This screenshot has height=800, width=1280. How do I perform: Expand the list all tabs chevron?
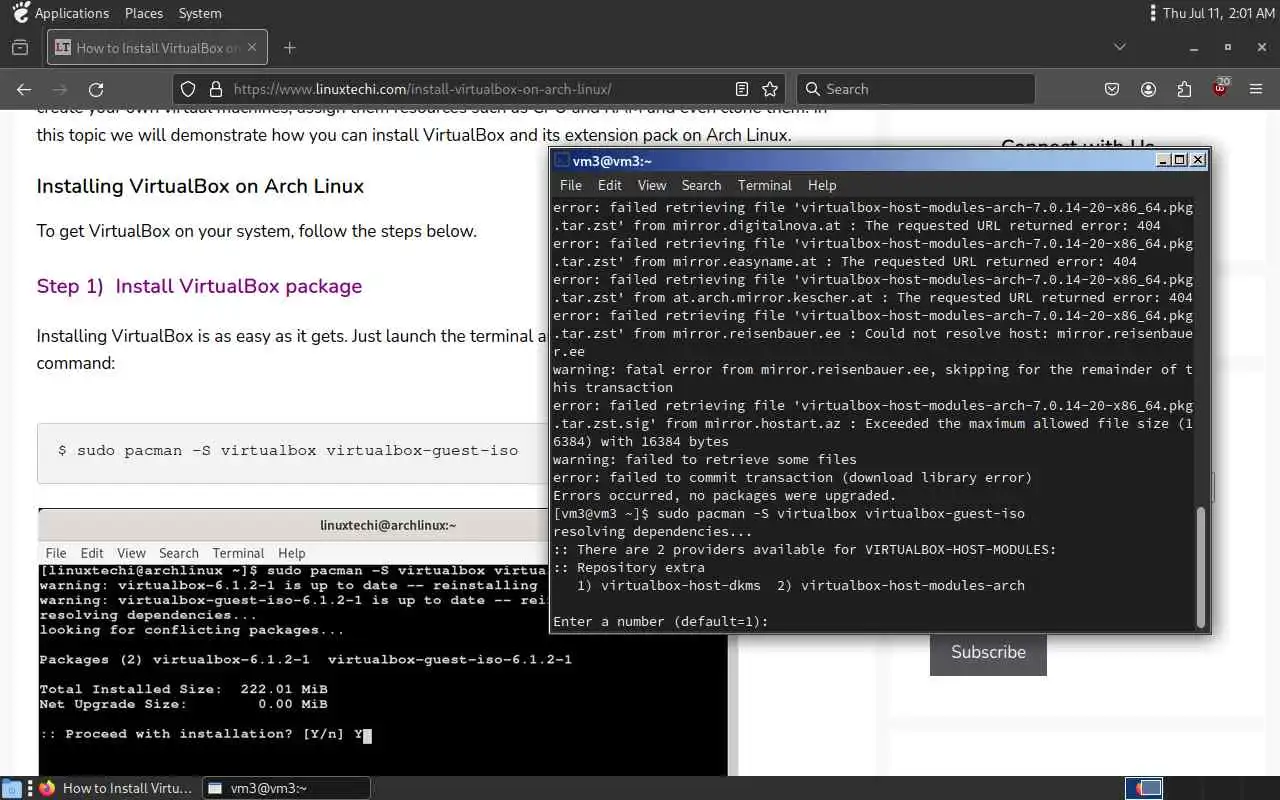click(x=1120, y=47)
